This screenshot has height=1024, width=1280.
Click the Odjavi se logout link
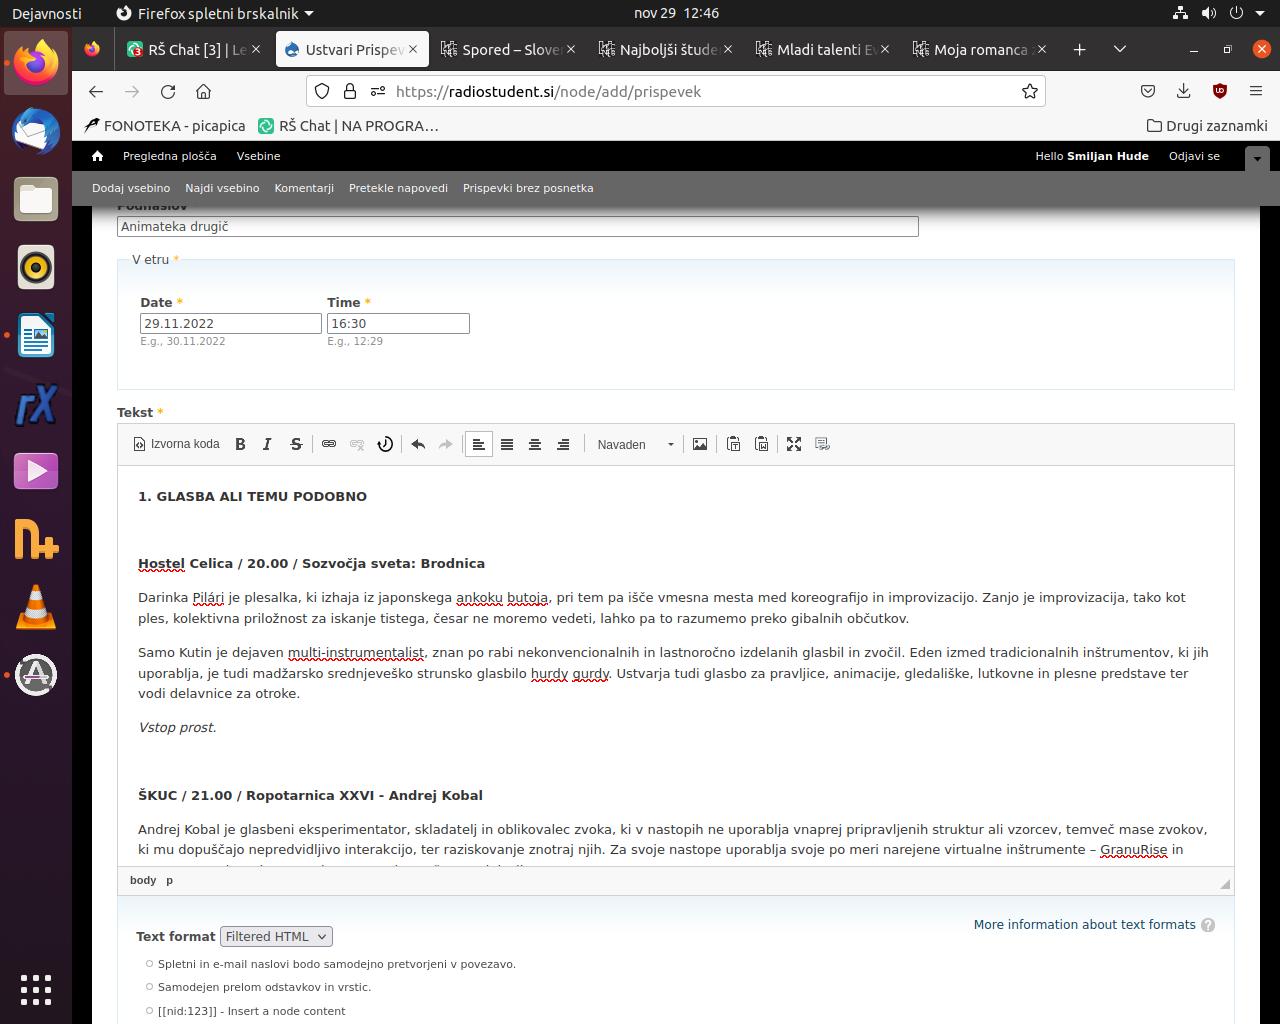(x=1194, y=156)
